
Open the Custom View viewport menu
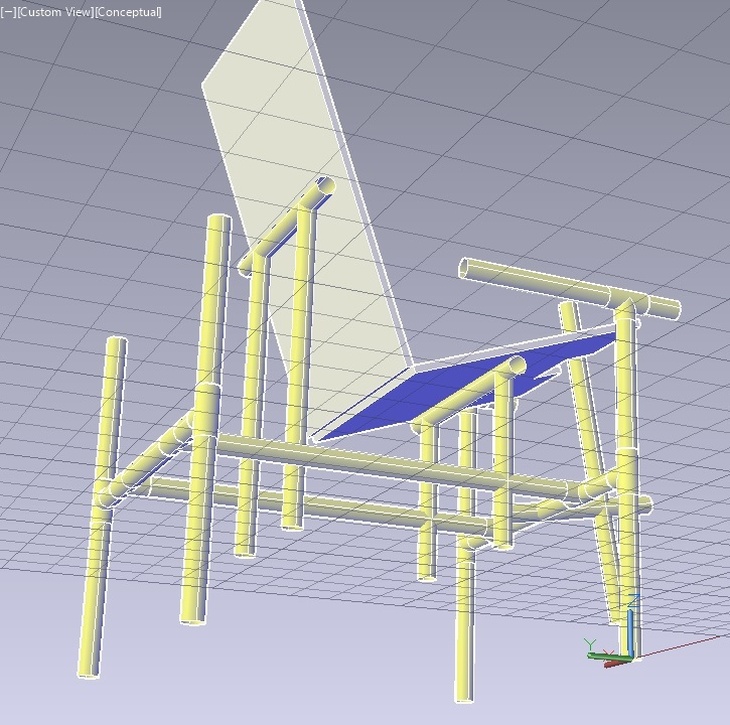pyautogui.click(x=55, y=12)
